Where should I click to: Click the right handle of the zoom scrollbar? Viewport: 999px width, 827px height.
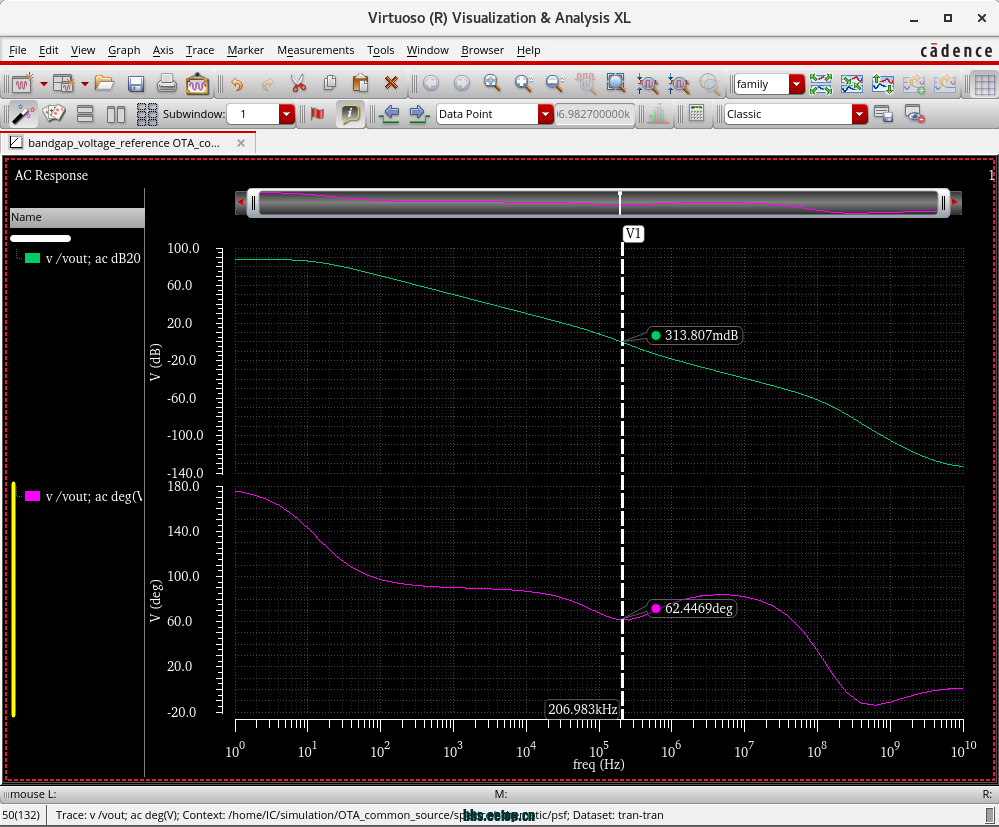coord(944,203)
